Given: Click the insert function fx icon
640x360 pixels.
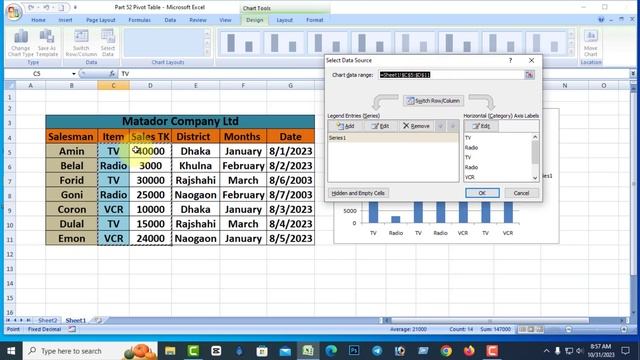Looking at the screenshot, I should (x=112, y=73).
